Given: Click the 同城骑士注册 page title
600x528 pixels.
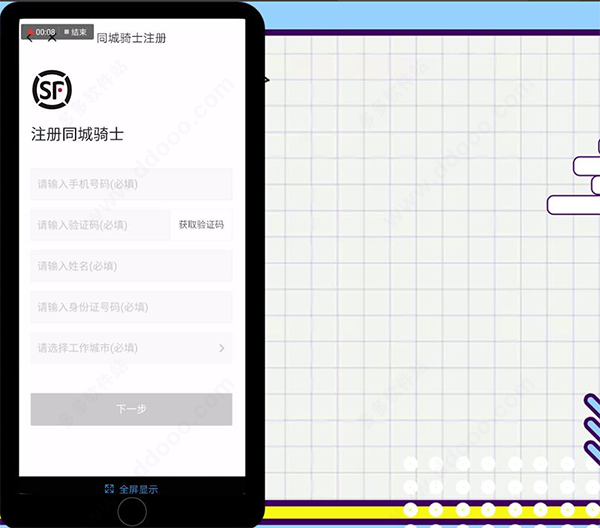Looking at the screenshot, I should (131, 39).
